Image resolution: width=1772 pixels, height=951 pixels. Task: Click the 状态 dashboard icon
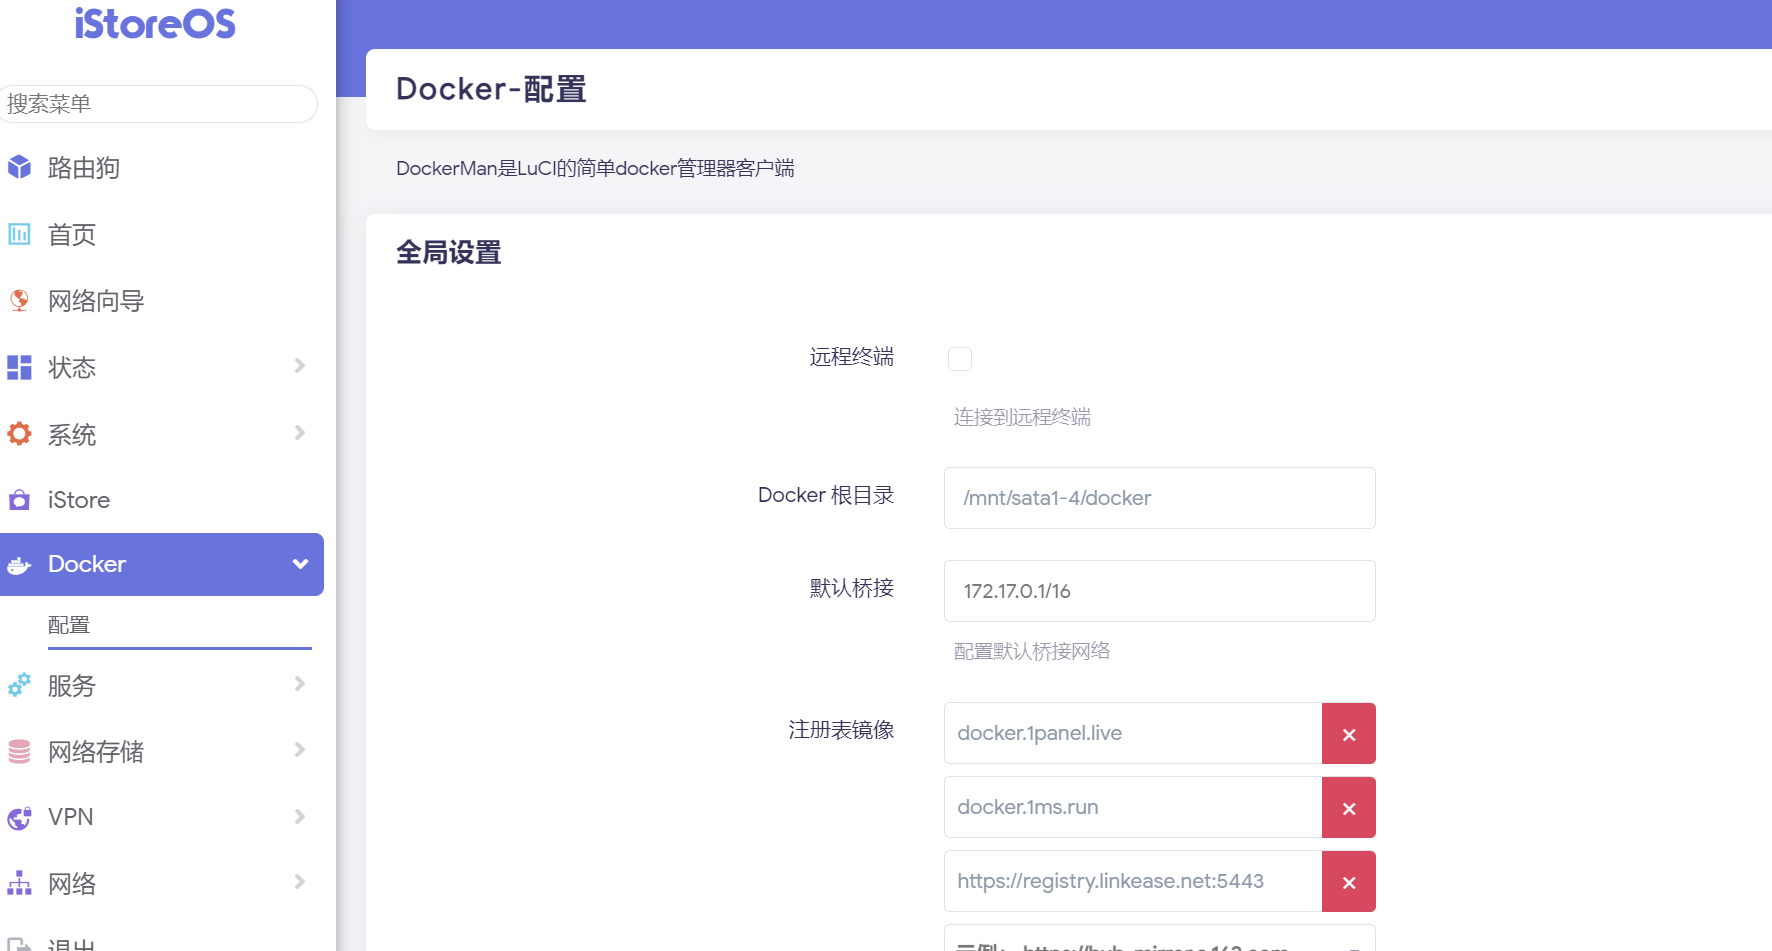click(x=19, y=367)
